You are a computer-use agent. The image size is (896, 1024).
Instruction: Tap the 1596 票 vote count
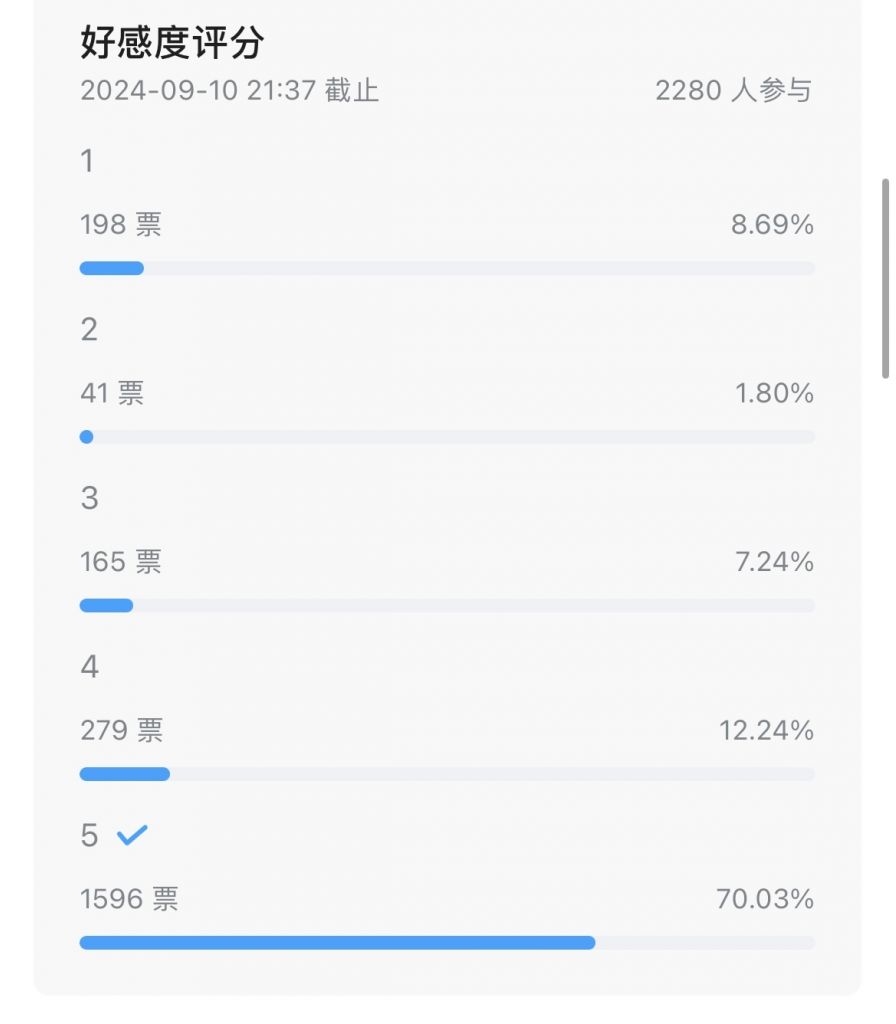[129, 899]
